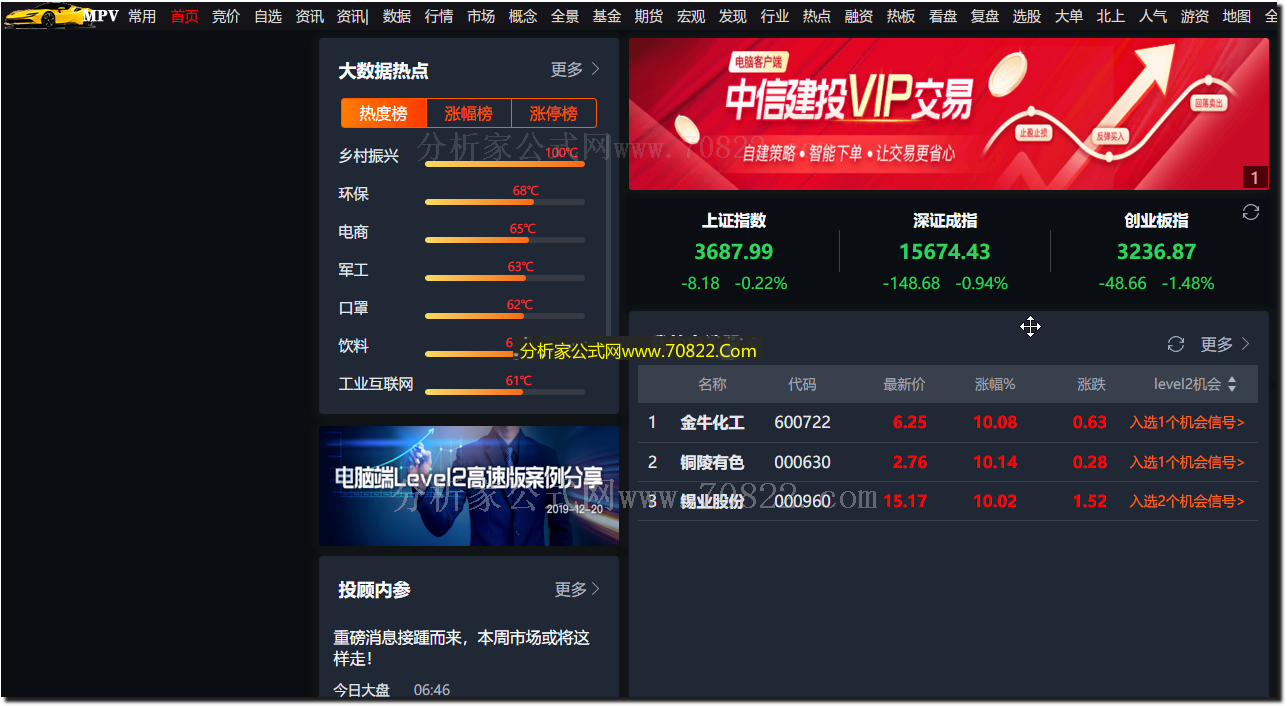Open the 上证指数 quote

(x=734, y=251)
